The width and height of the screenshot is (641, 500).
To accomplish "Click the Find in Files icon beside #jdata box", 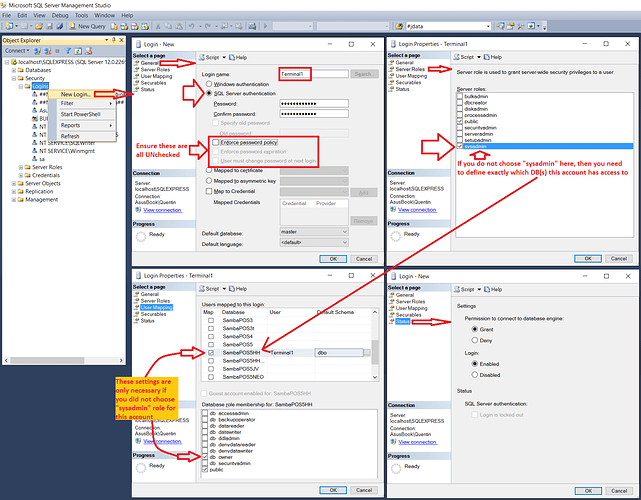I will click(399, 26).
